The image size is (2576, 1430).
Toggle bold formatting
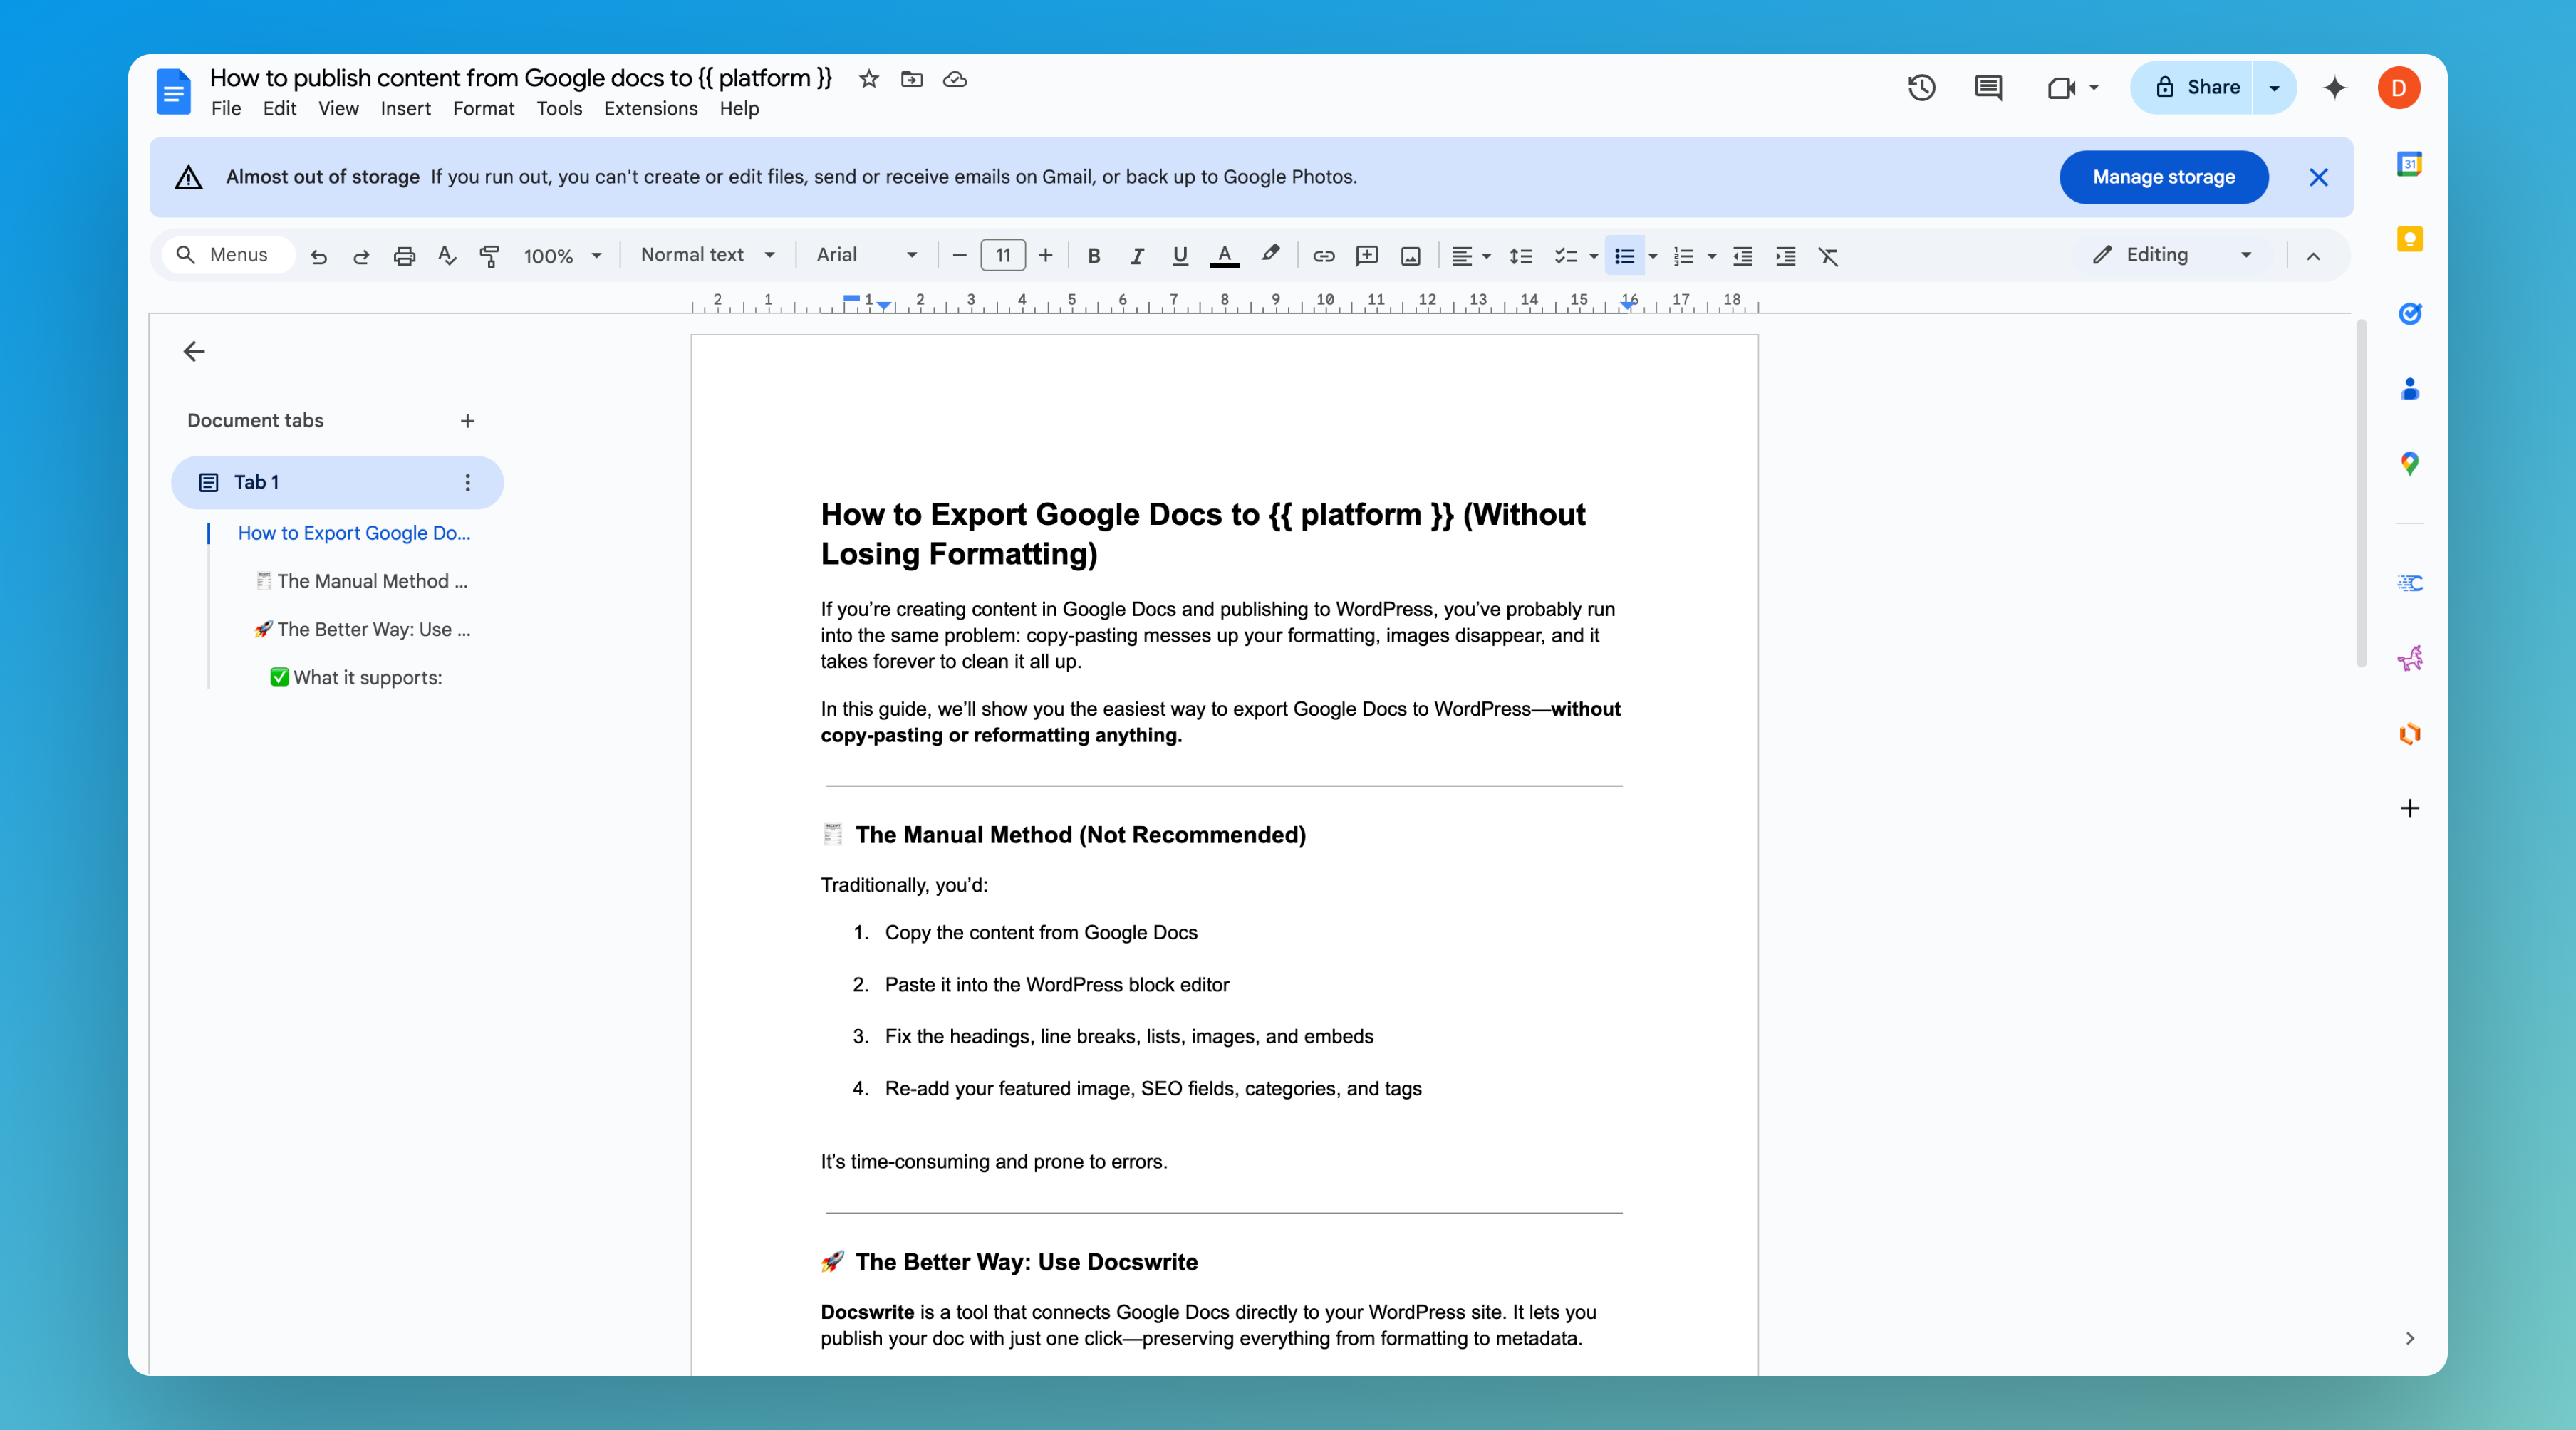1094,256
